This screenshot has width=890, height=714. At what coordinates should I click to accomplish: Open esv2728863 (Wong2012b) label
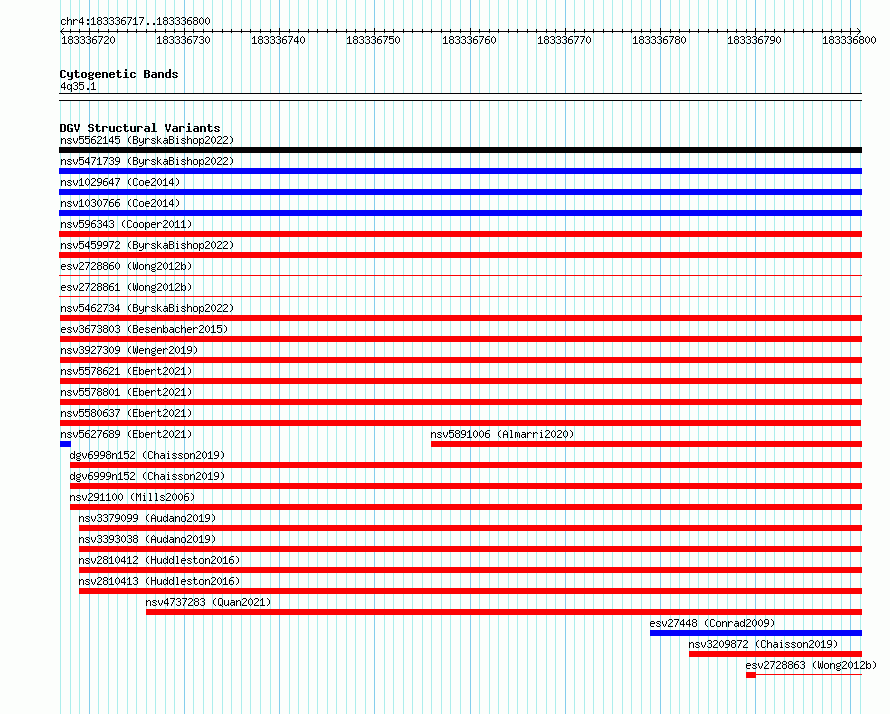tap(811, 665)
